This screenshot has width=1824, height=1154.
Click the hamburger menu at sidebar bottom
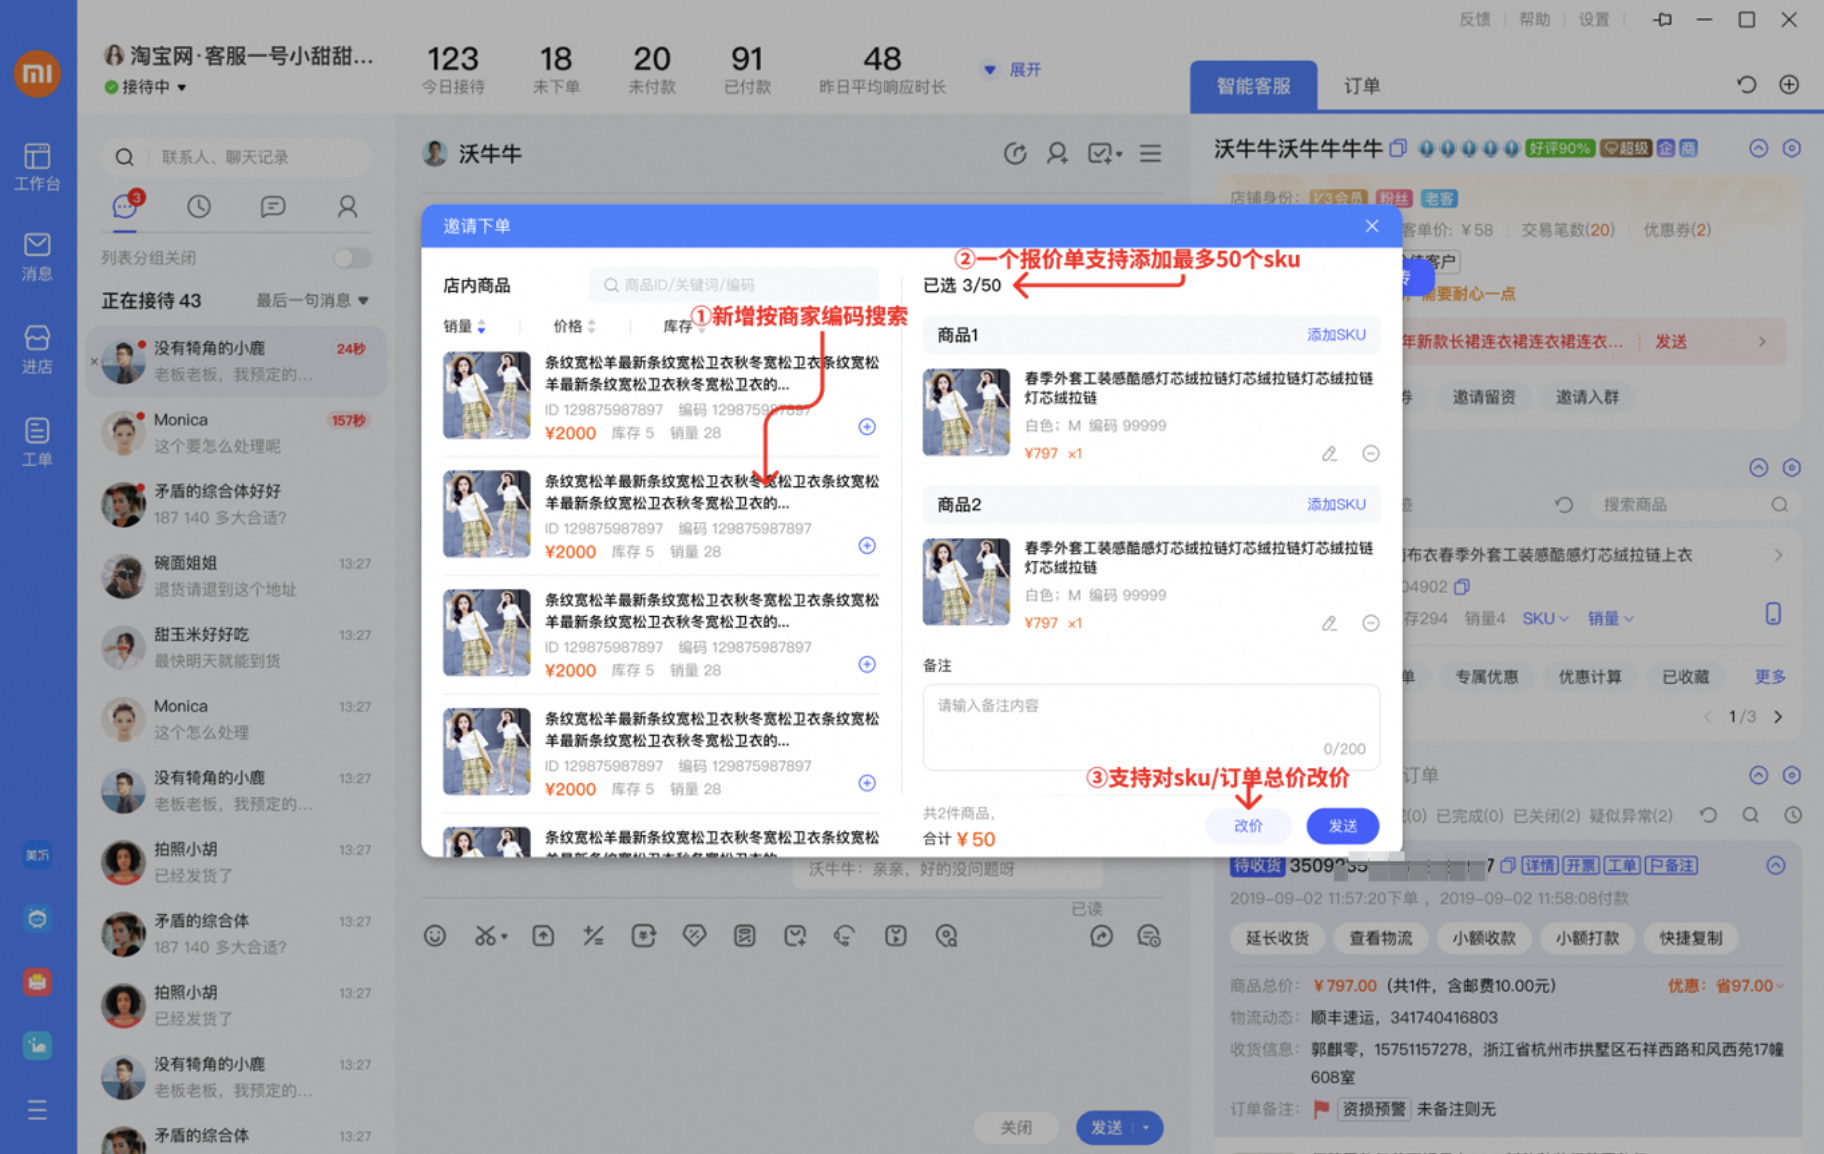(37, 1110)
